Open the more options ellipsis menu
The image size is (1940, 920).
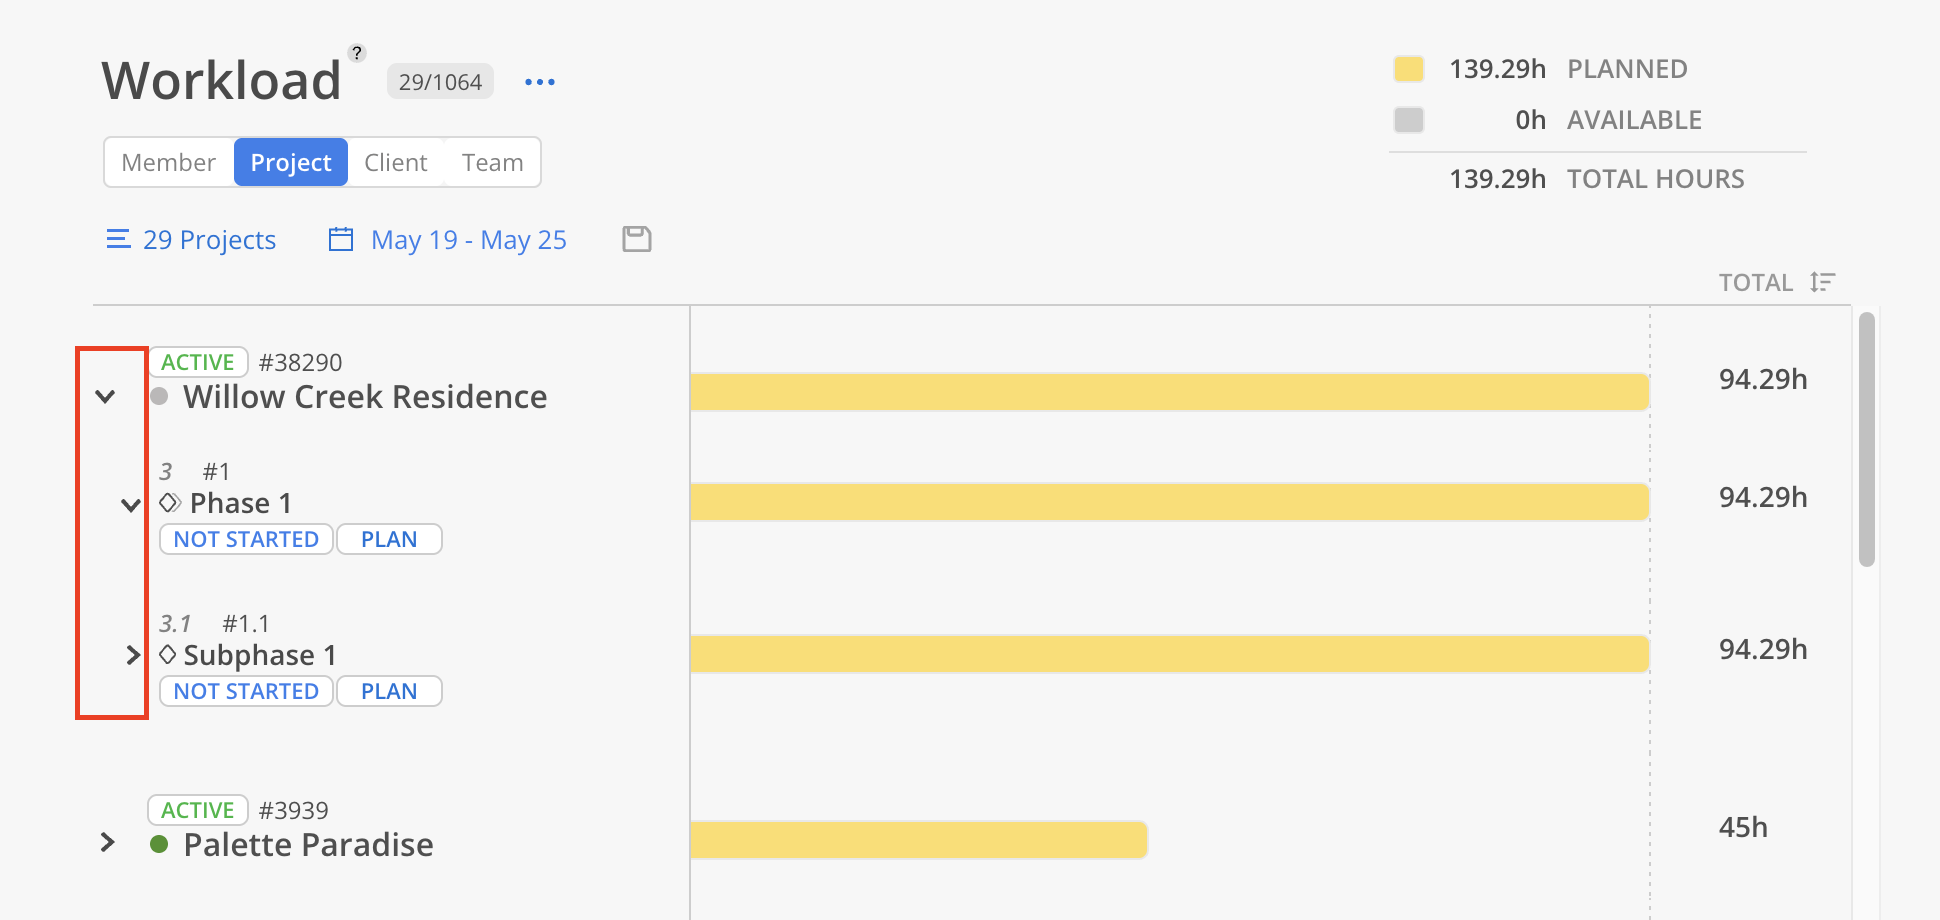pyautogui.click(x=539, y=82)
